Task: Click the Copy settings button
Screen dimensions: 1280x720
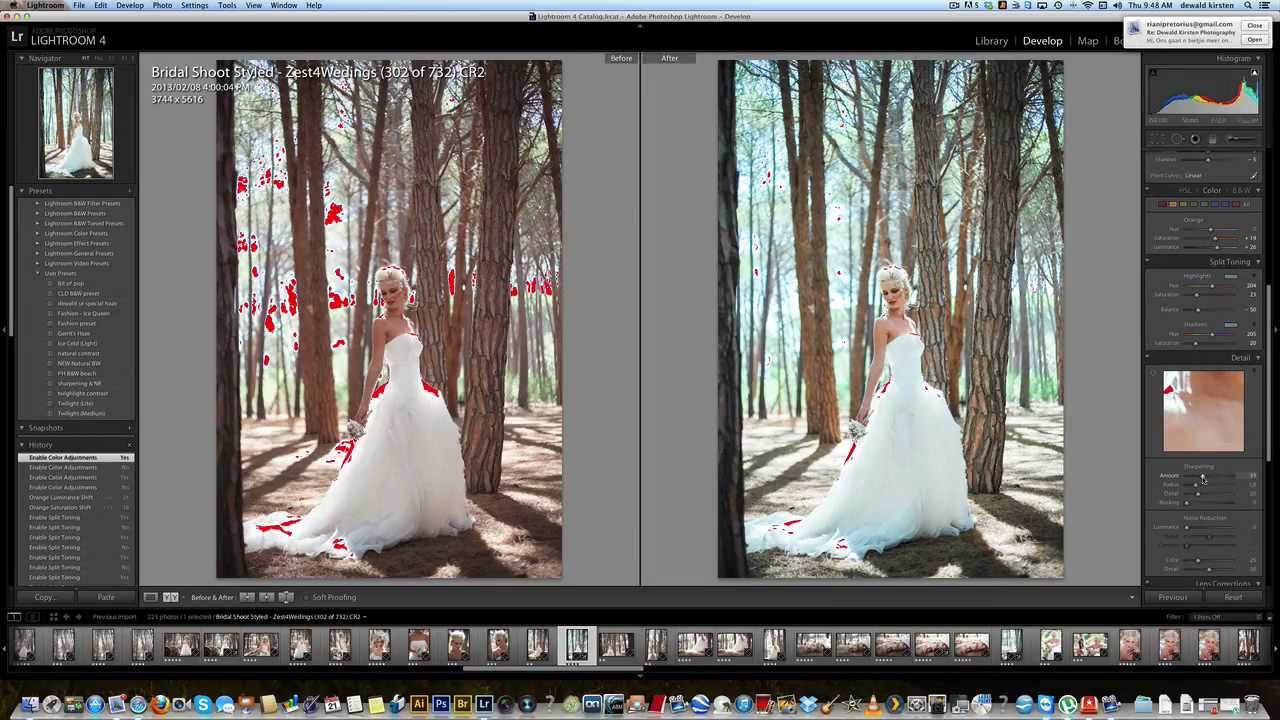Action: click(44, 597)
